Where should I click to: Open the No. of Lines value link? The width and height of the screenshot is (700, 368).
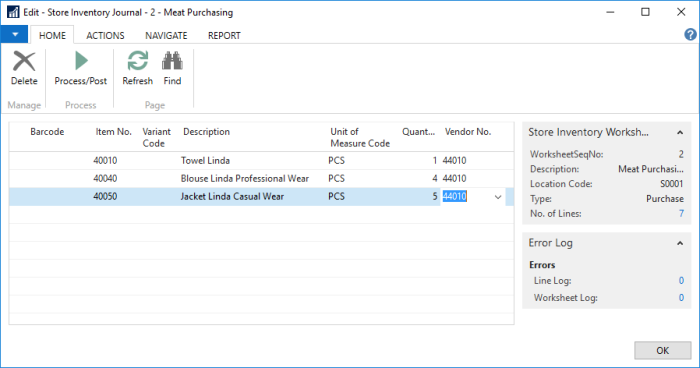[681, 213]
